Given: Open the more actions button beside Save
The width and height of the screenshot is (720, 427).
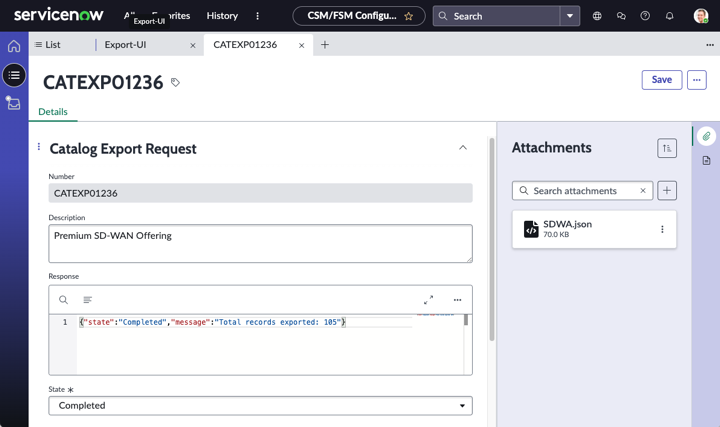Looking at the screenshot, I should (x=697, y=80).
